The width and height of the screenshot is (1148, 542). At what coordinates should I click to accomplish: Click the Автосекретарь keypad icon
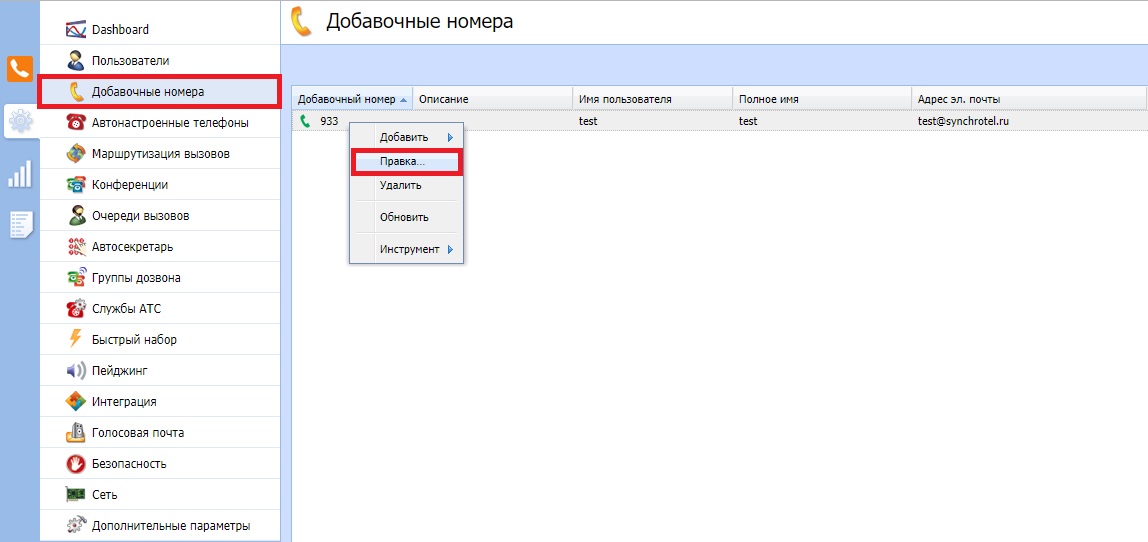point(76,247)
